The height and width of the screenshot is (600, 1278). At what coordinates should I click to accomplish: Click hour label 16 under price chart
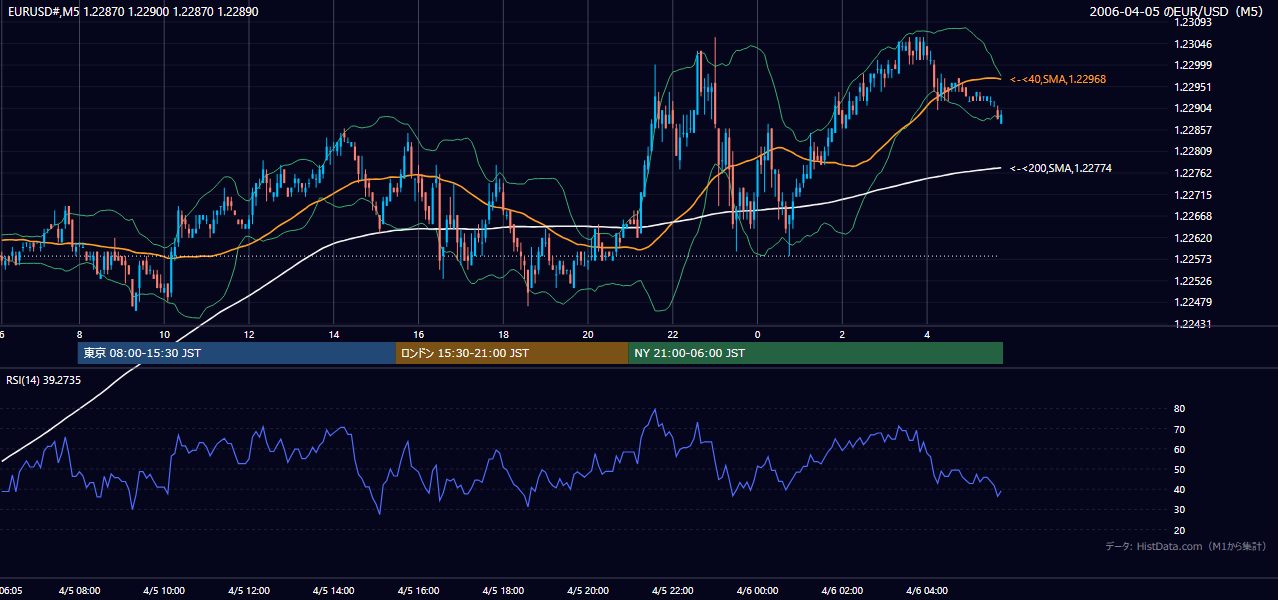(419, 335)
